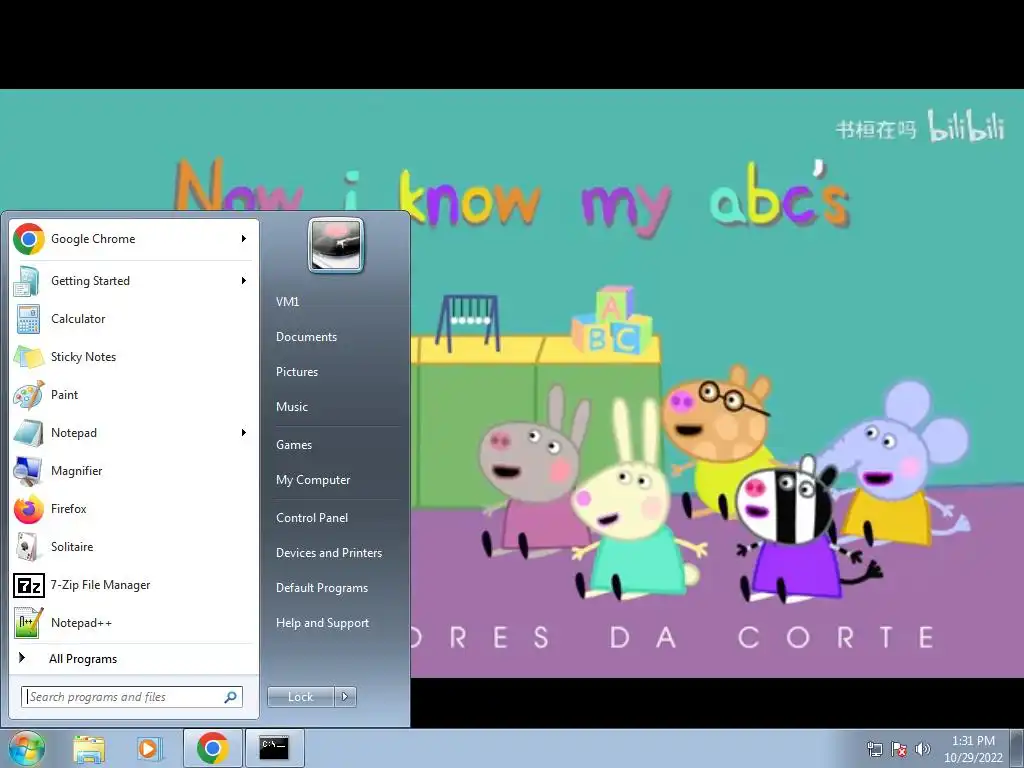Click the Show desktop strip

point(1018,748)
